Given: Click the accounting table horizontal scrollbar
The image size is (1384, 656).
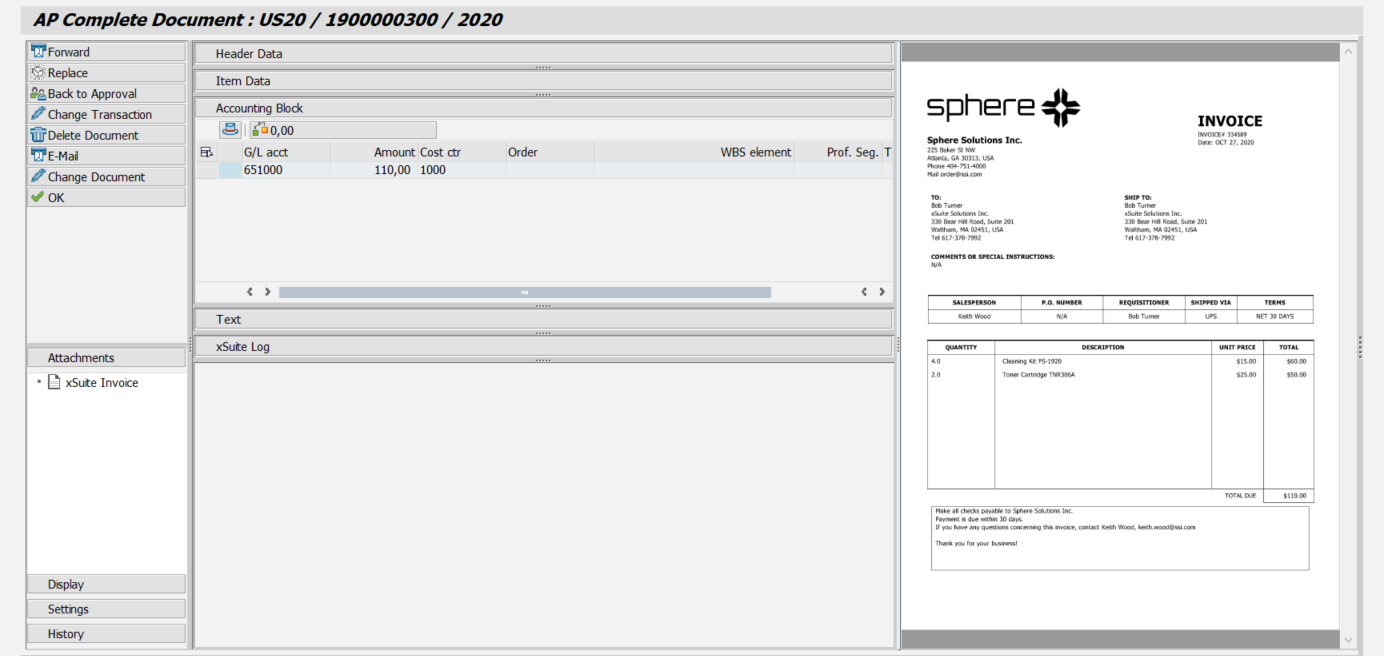Looking at the screenshot, I should coord(524,292).
